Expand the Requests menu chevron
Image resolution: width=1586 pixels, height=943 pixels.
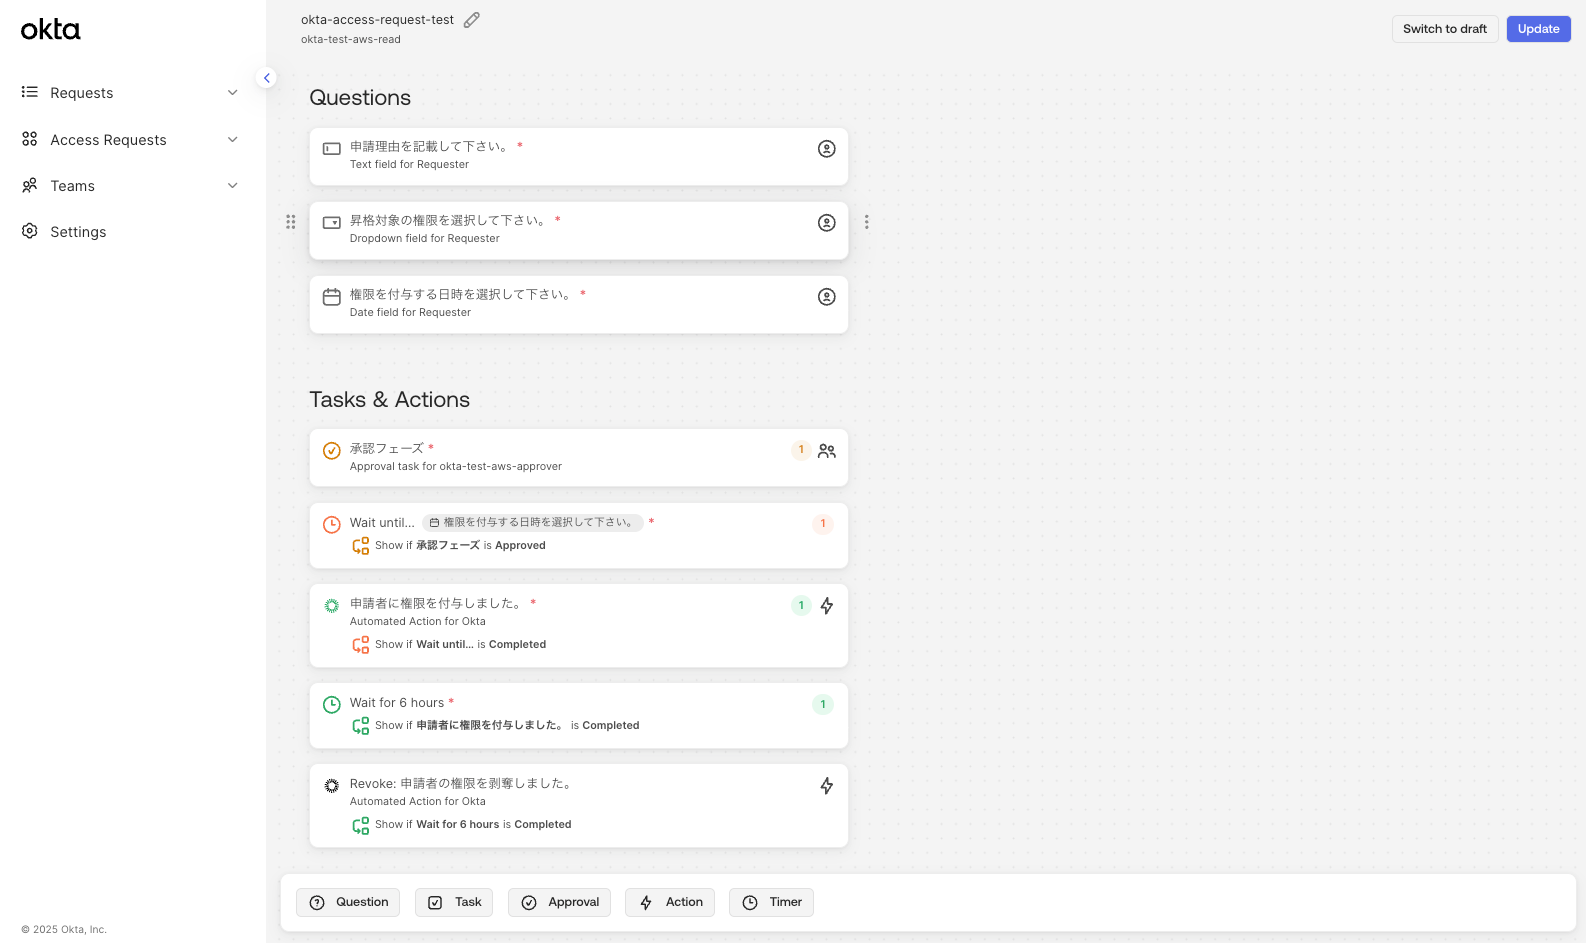233,93
